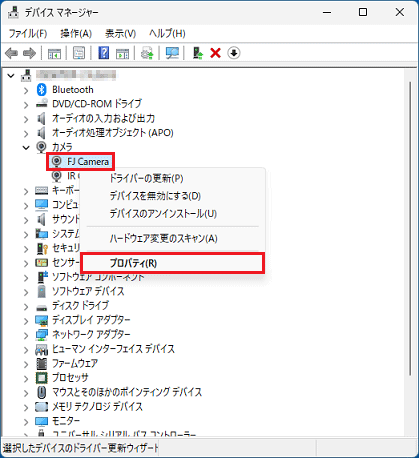Choose プロパティ(R) from context menu
This screenshot has height=458, width=419.
[x=173, y=263]
